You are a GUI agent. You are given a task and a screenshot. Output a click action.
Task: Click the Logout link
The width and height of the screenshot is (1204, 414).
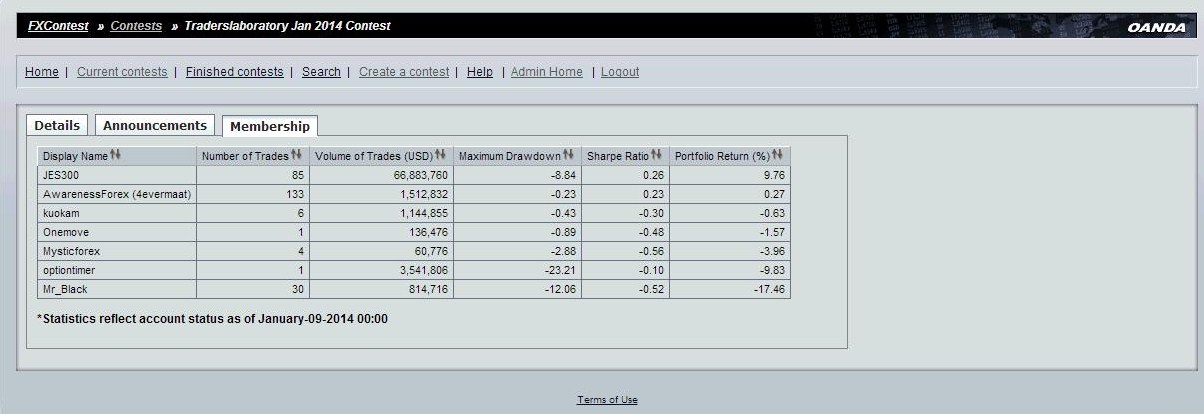pos(620,72)
